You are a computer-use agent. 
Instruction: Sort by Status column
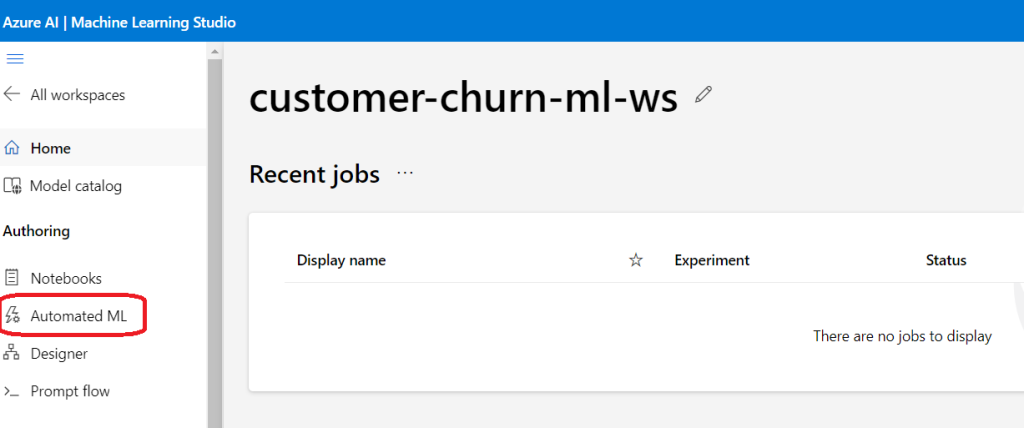click(946, 260)
